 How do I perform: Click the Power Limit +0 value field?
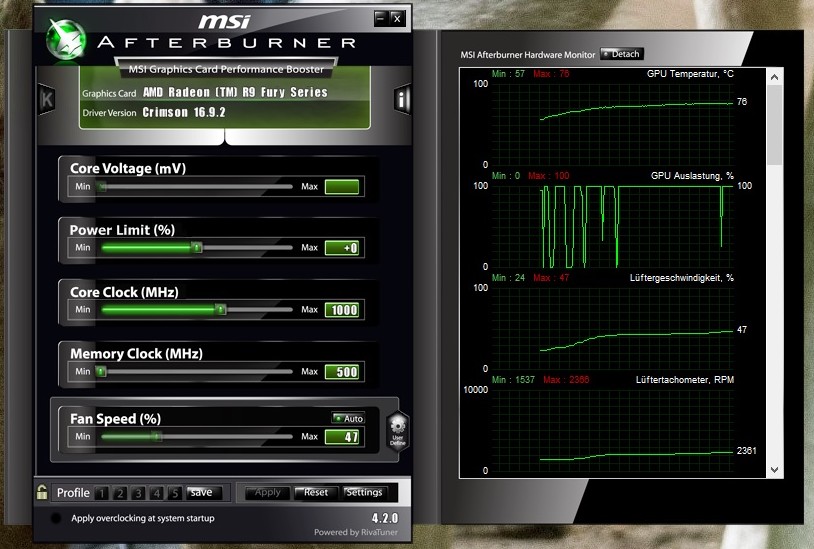(342, 248)
